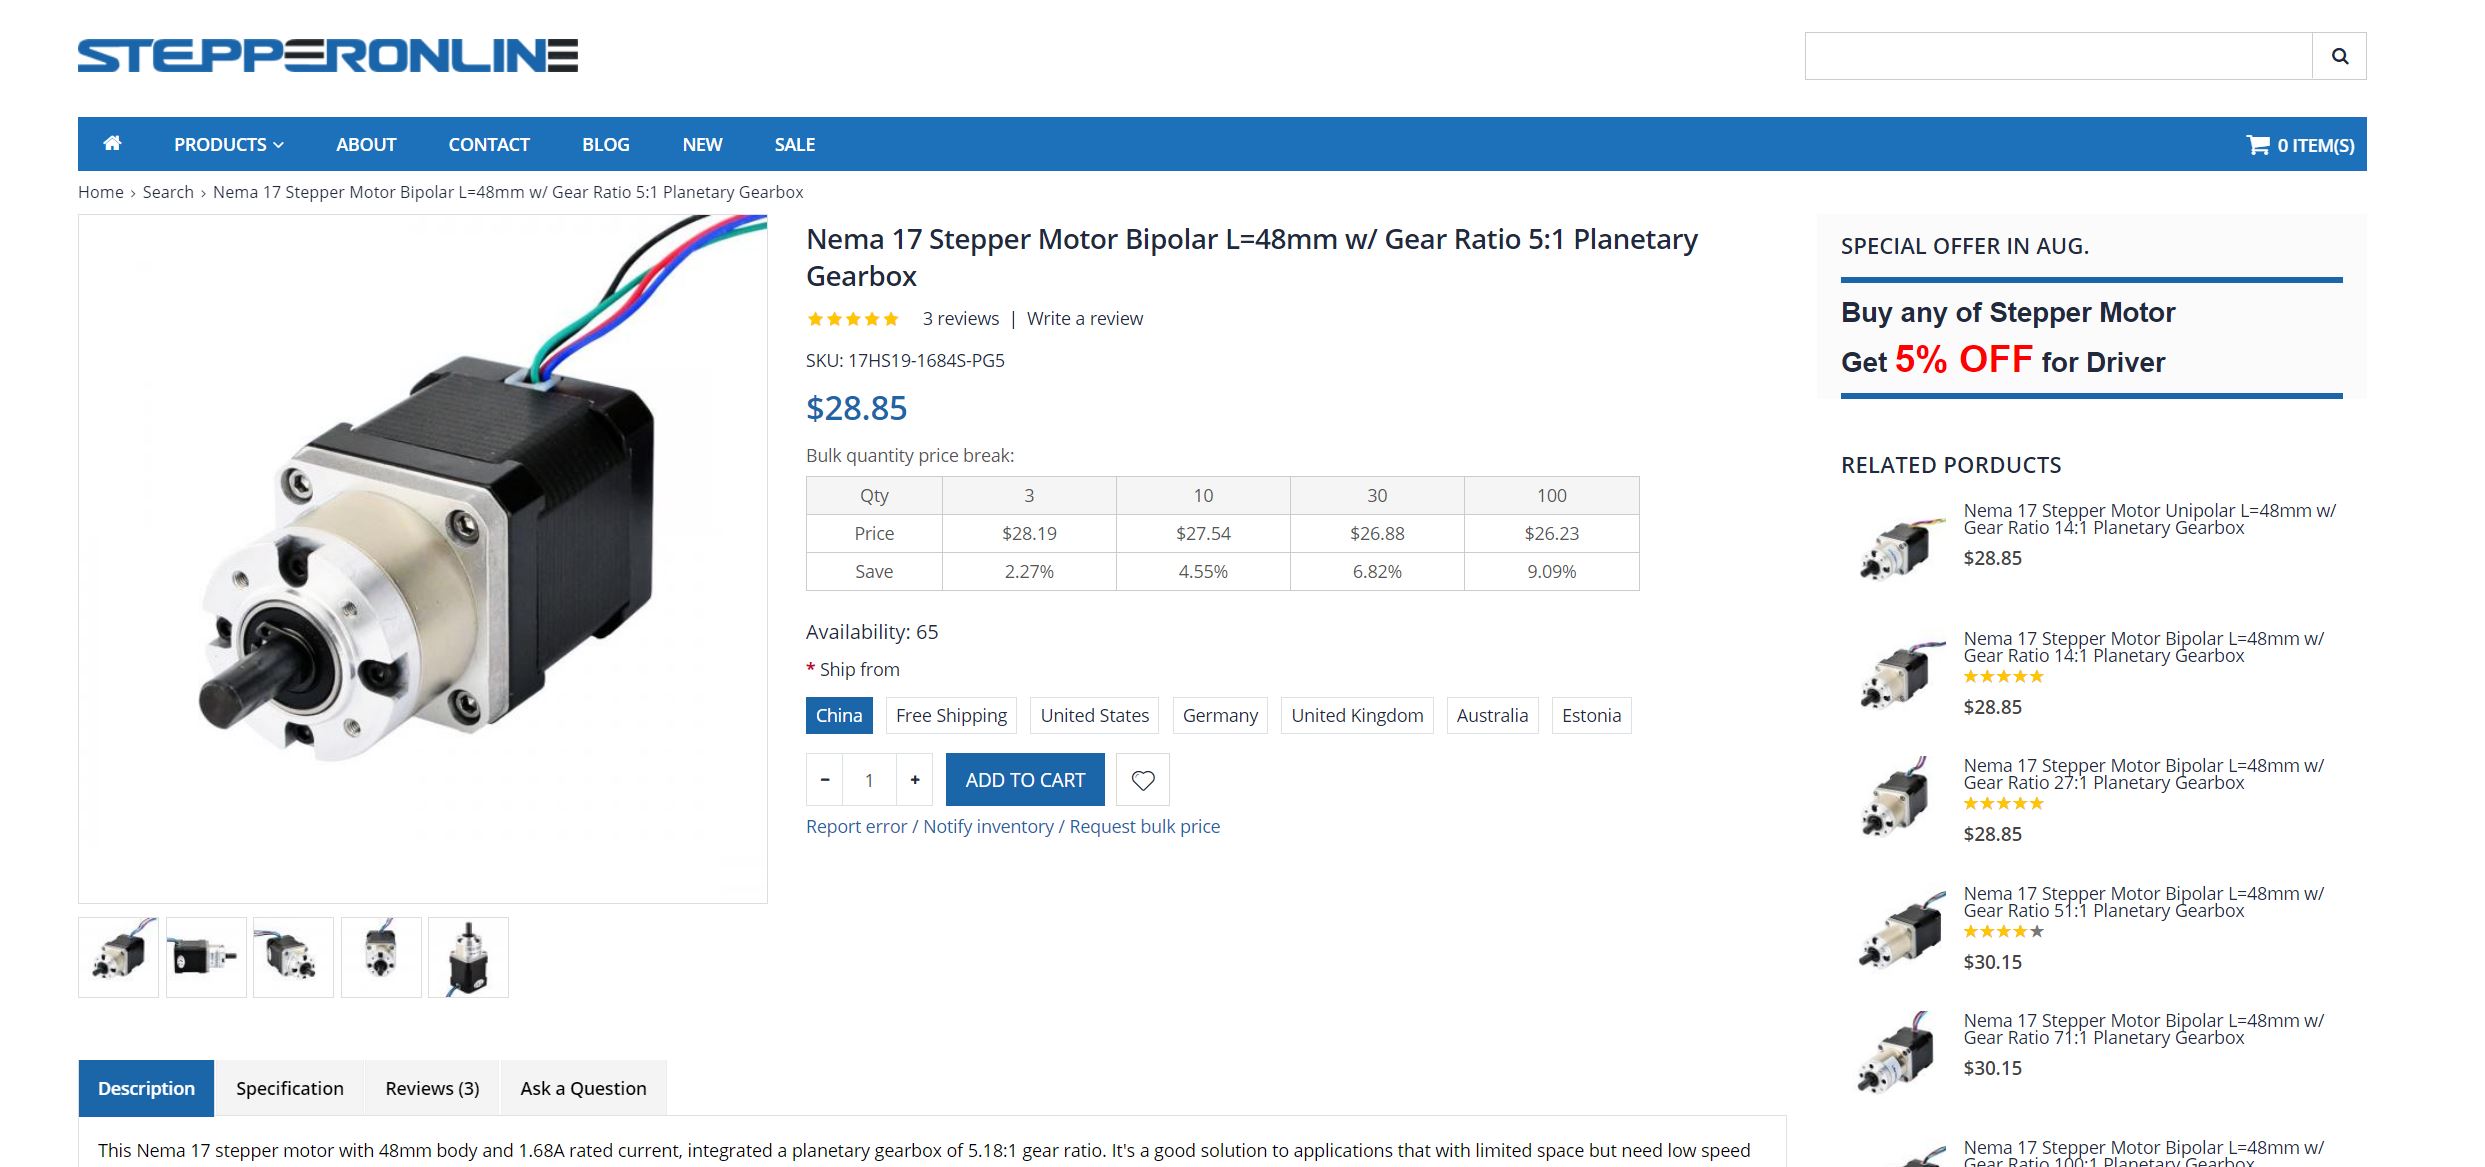The width and height of the screenshot is (2485, 1167).
Task: Switch to Reviews (3) tab
Action: [432, 1088]
